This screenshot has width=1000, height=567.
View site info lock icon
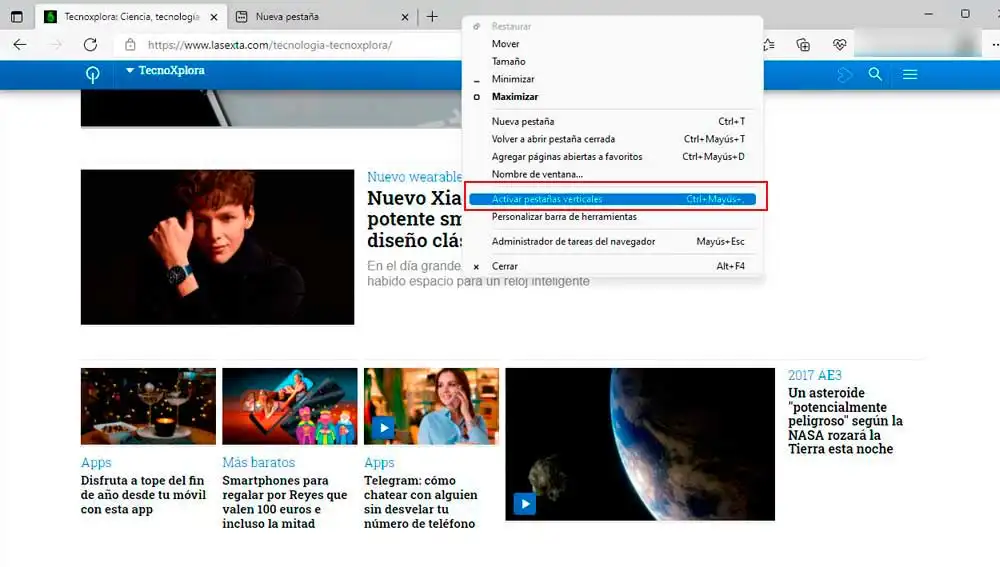(x=130, y=45)
